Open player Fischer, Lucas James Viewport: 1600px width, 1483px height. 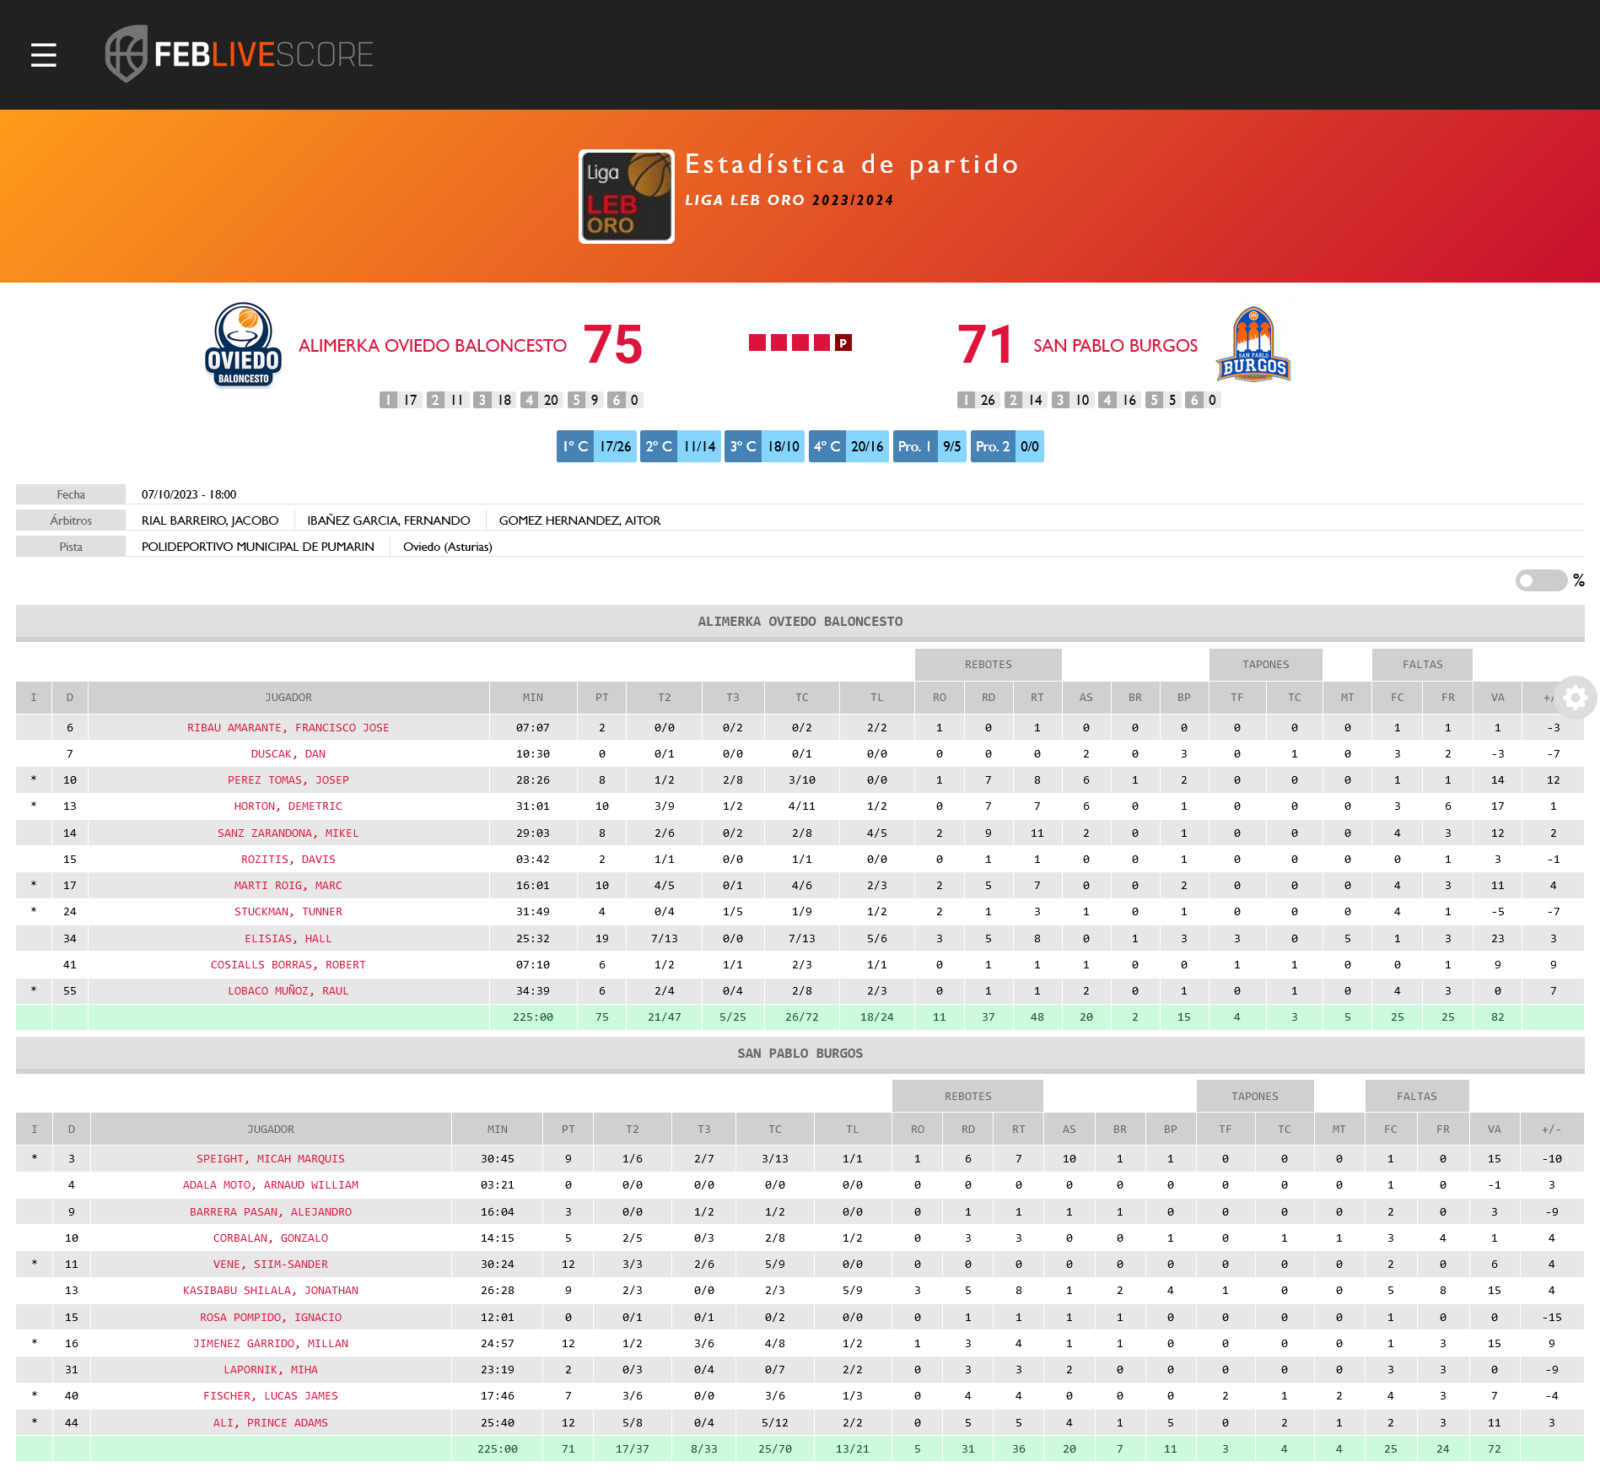point(270,1396)
